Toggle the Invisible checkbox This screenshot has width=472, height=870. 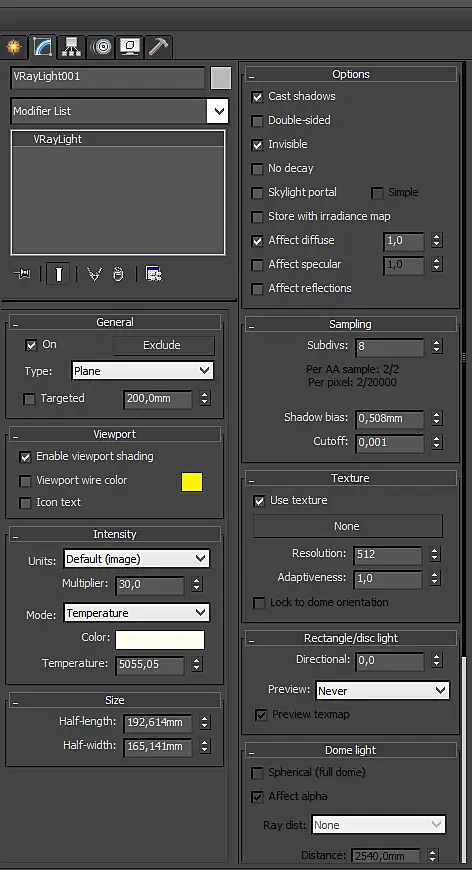pos(257,145)
